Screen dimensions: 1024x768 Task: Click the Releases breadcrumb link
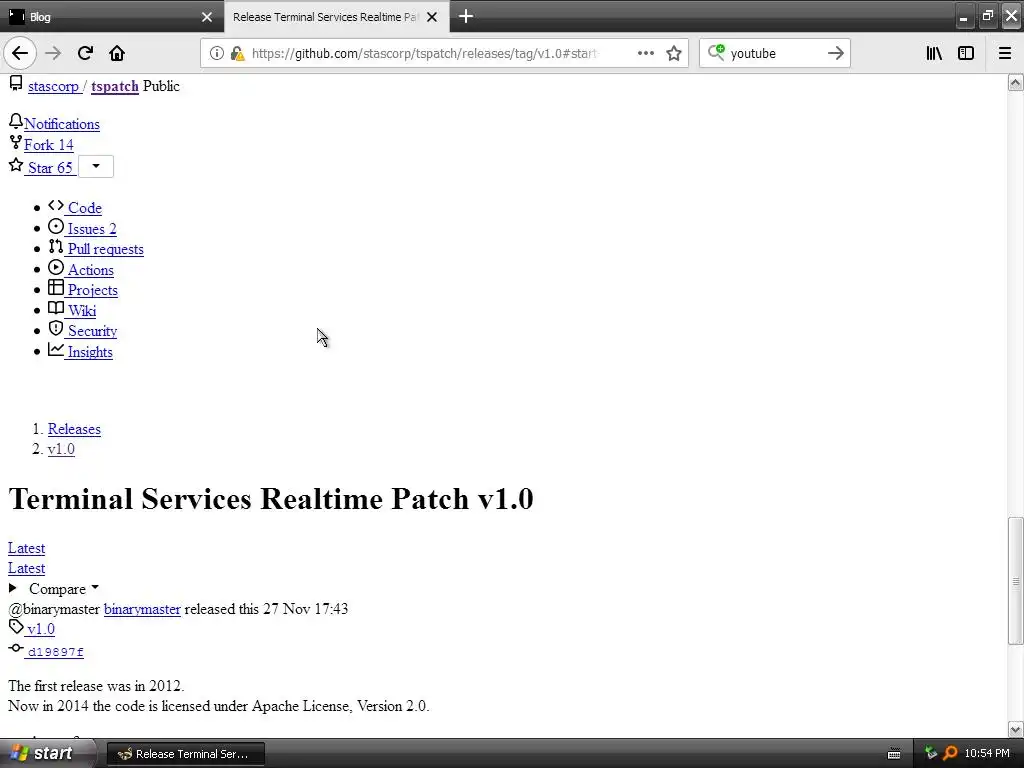click(x=74, y=429)
